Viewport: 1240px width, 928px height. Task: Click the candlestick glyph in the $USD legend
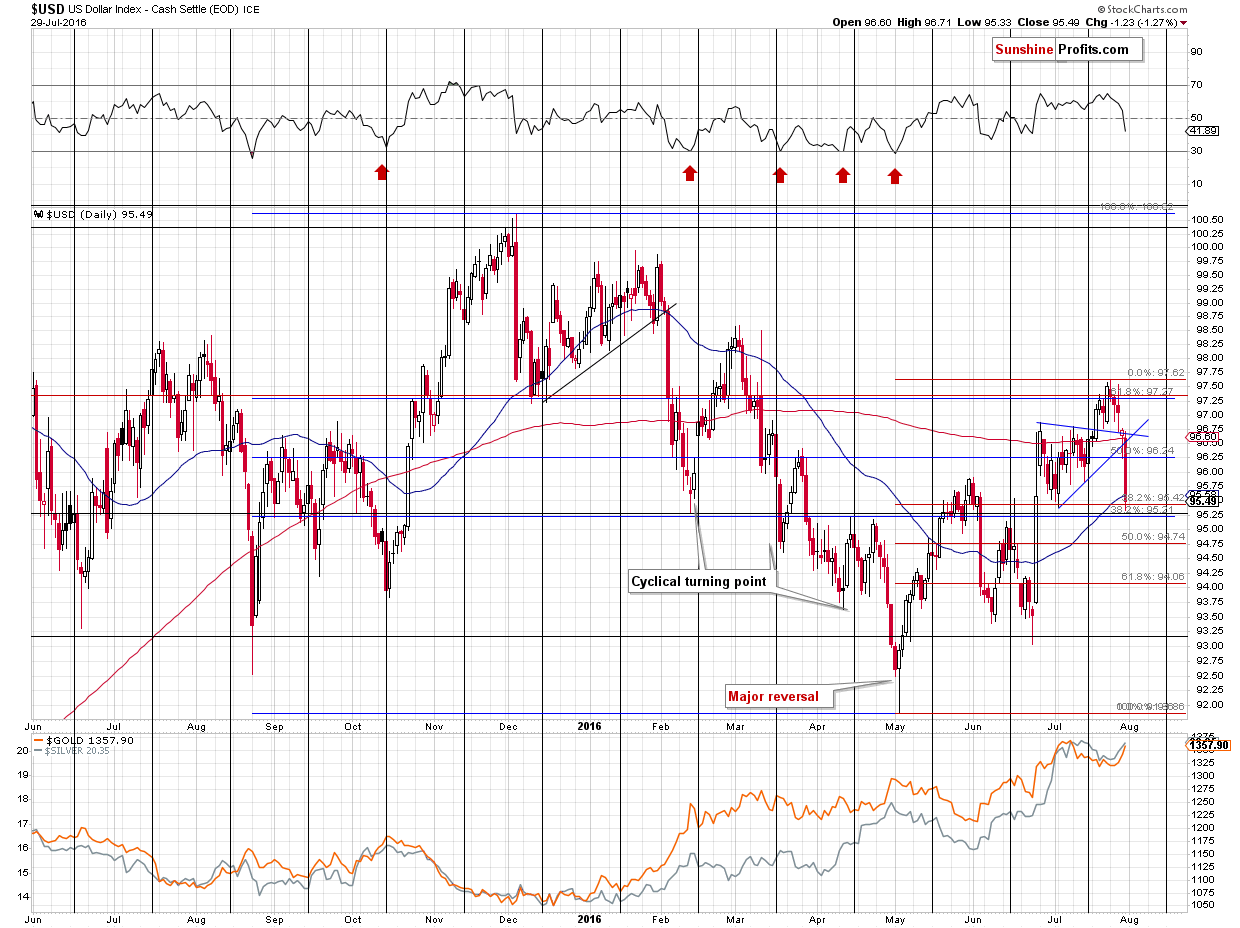click(38, 214)
